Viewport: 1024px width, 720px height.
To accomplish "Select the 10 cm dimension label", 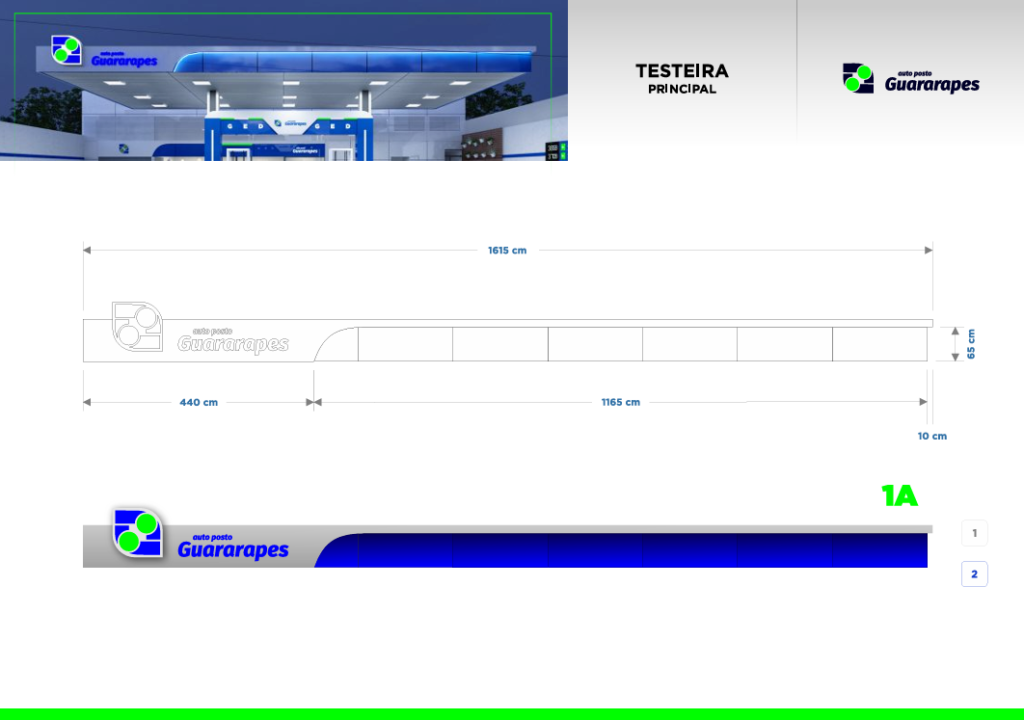I will coord(932,436).
